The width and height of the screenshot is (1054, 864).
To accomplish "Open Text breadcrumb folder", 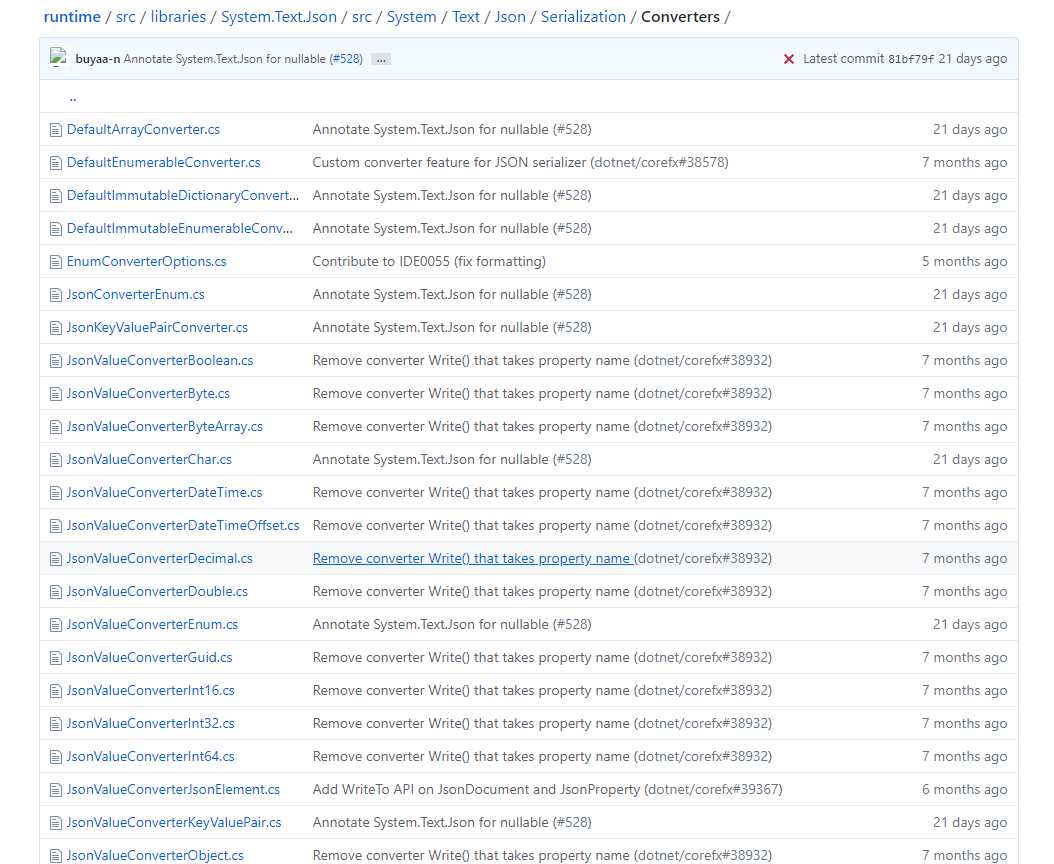I will click(466, 17).
